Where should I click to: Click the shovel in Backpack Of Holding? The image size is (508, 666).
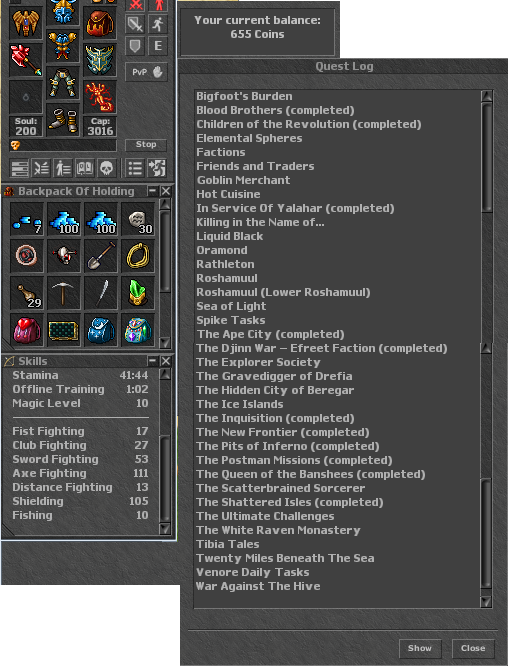click(x=101, y=256)
